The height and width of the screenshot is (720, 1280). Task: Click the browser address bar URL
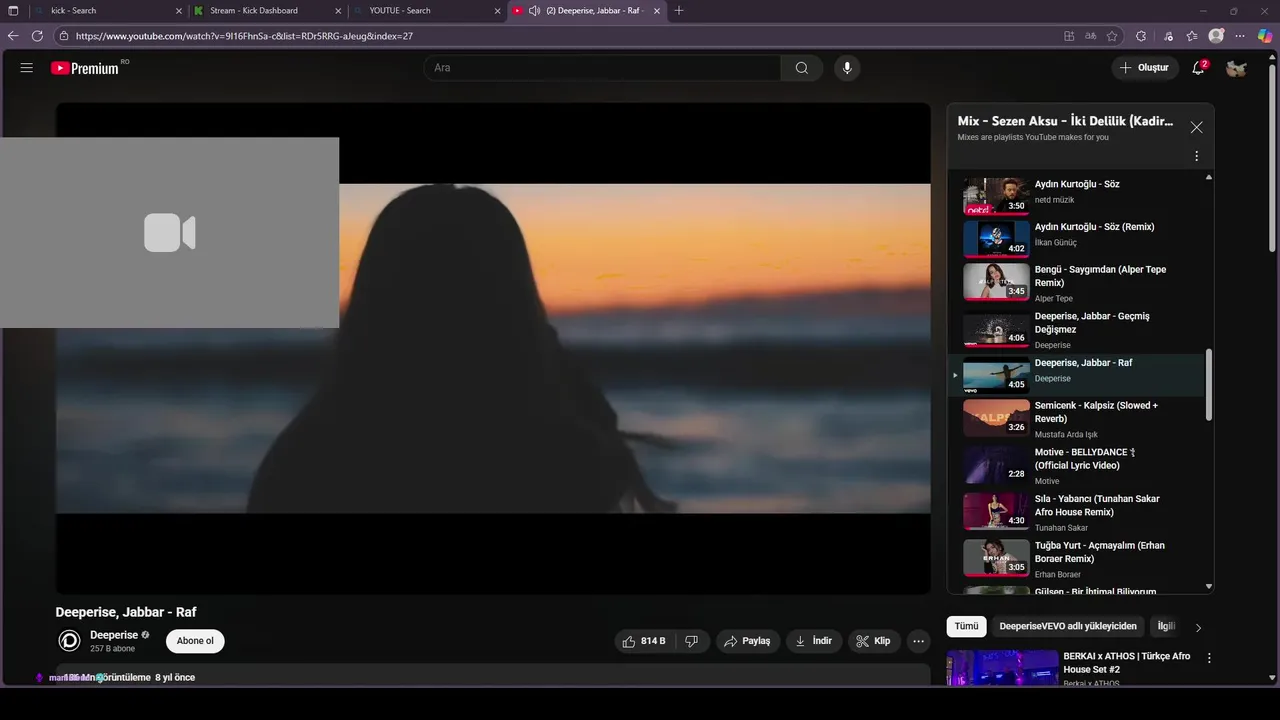[244, 36]
